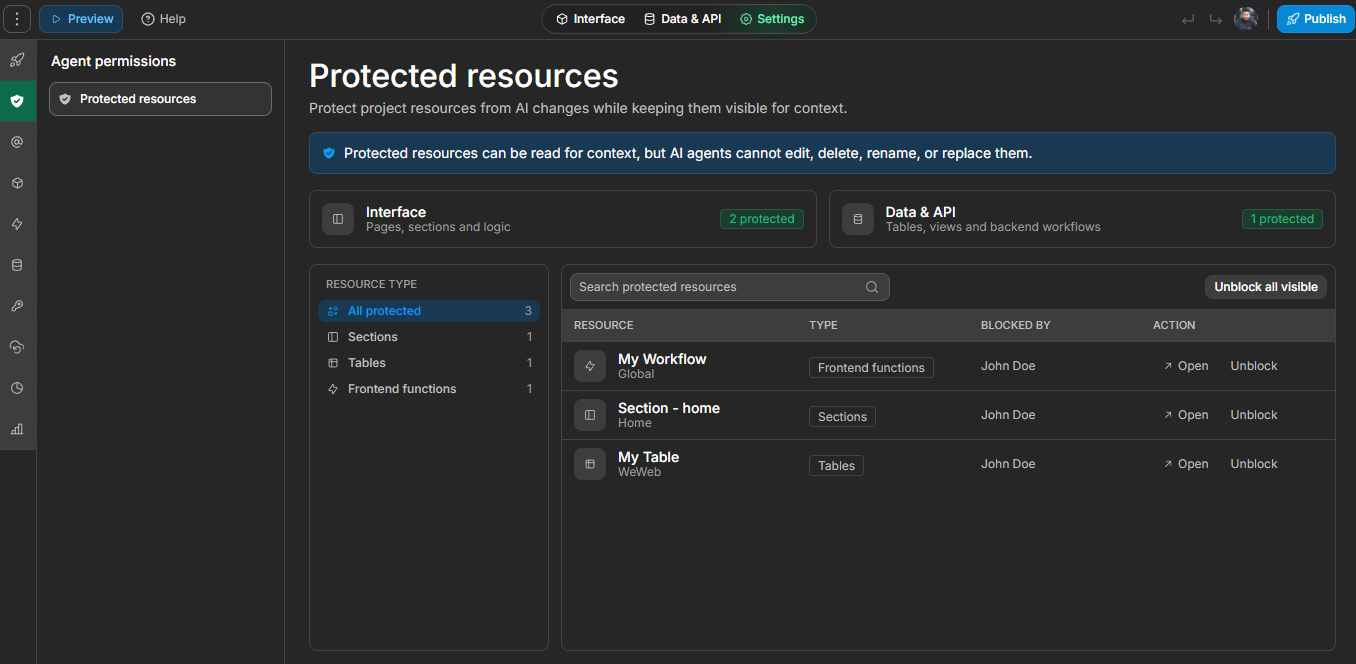Click the 2 protected badge
Screen dimensions: 1356x664
click(x=762, y=219)
